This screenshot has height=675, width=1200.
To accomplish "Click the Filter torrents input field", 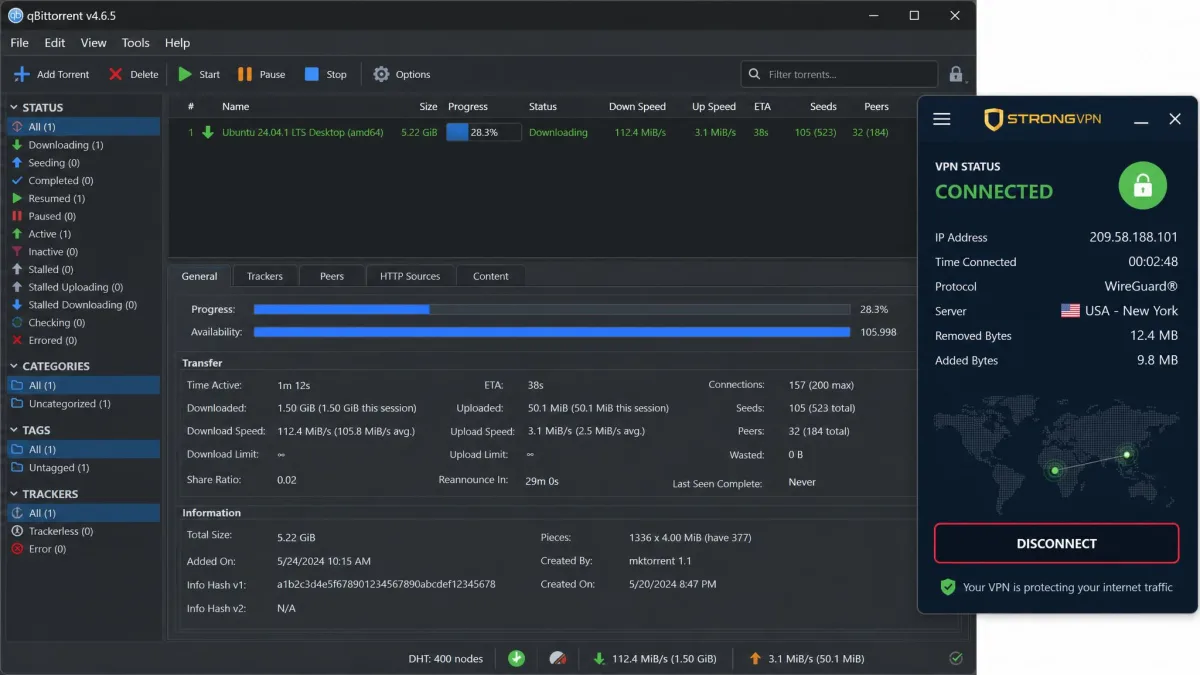I will (x=839, y=74).
